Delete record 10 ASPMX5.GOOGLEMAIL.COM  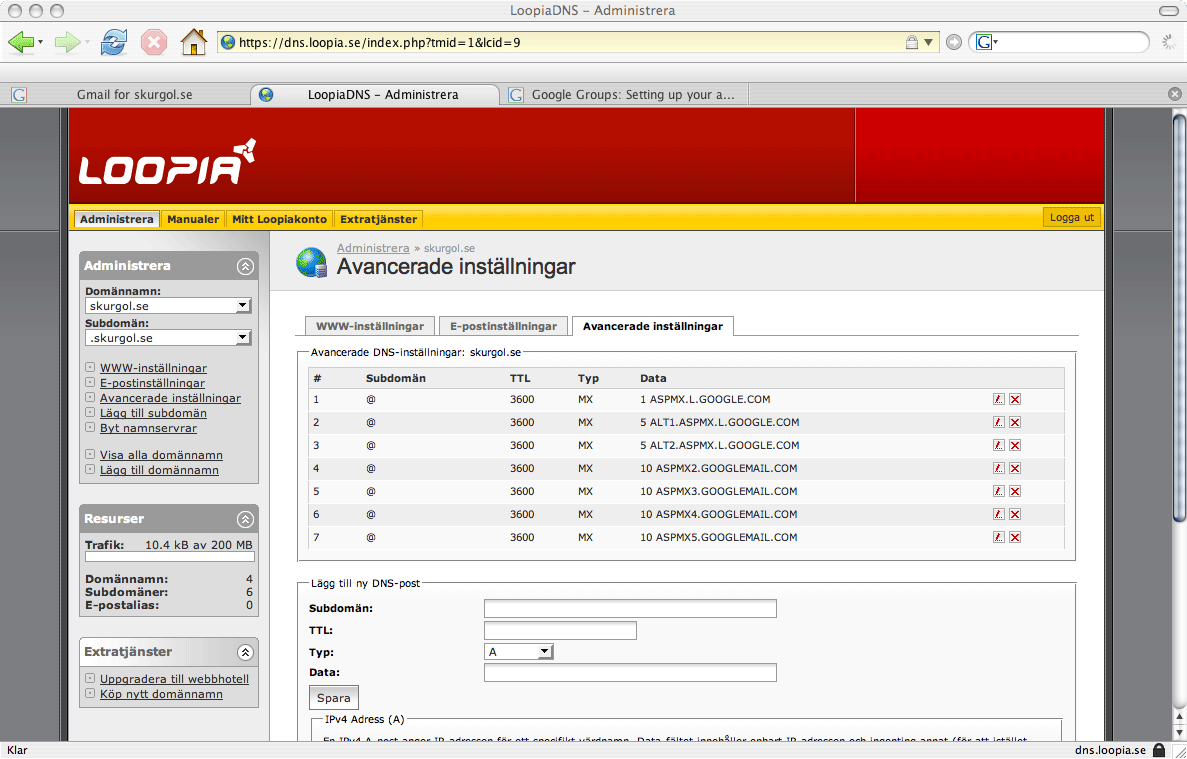coord(1015,537)
